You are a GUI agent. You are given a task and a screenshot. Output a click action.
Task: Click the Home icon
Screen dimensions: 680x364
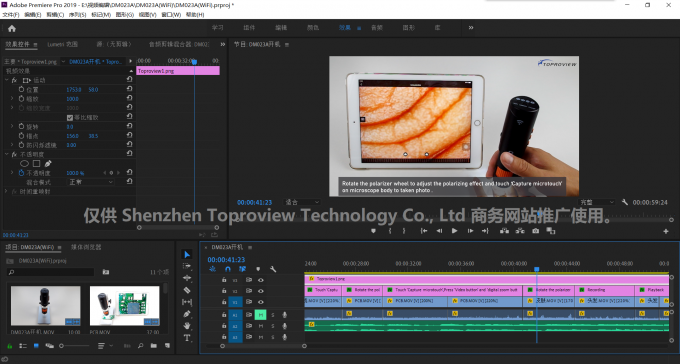pos(12,29)
